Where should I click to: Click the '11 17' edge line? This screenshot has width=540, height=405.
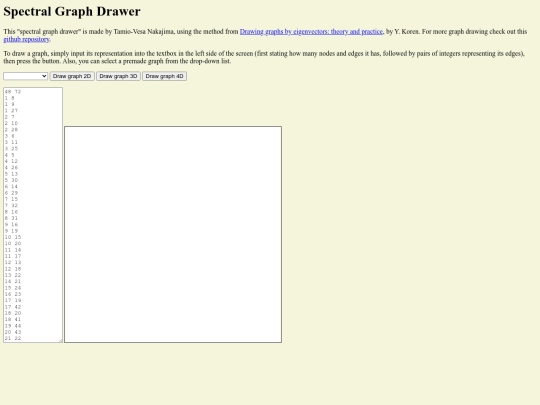[13, 256]
